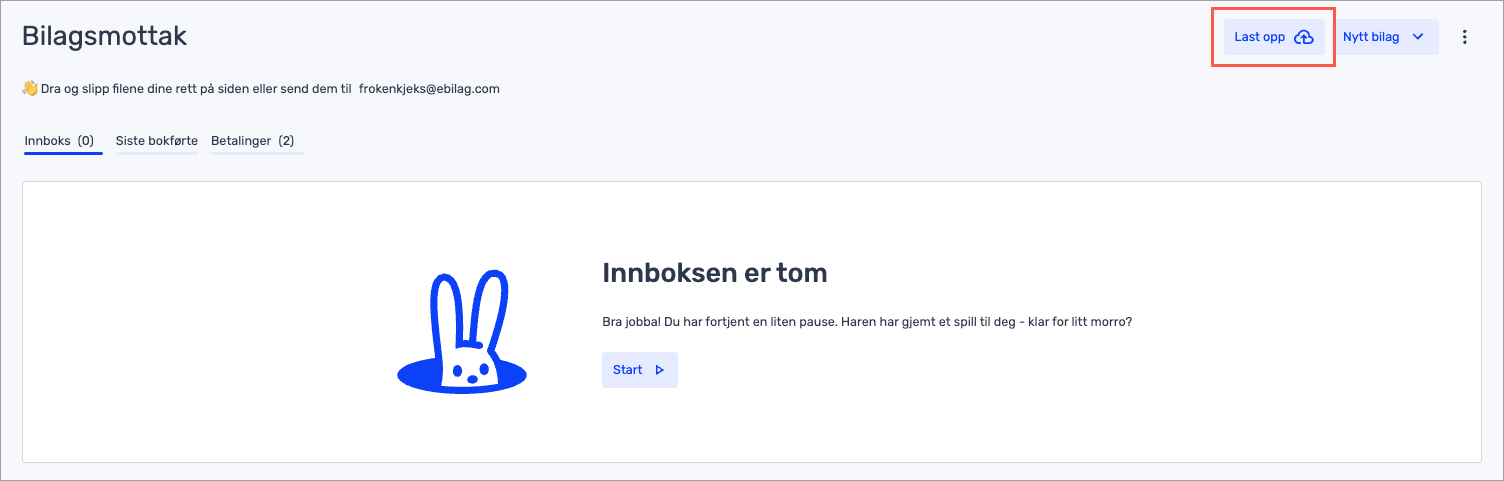
Task: Click the Bilagsmottak page heading
Action: tap(104, 37)
